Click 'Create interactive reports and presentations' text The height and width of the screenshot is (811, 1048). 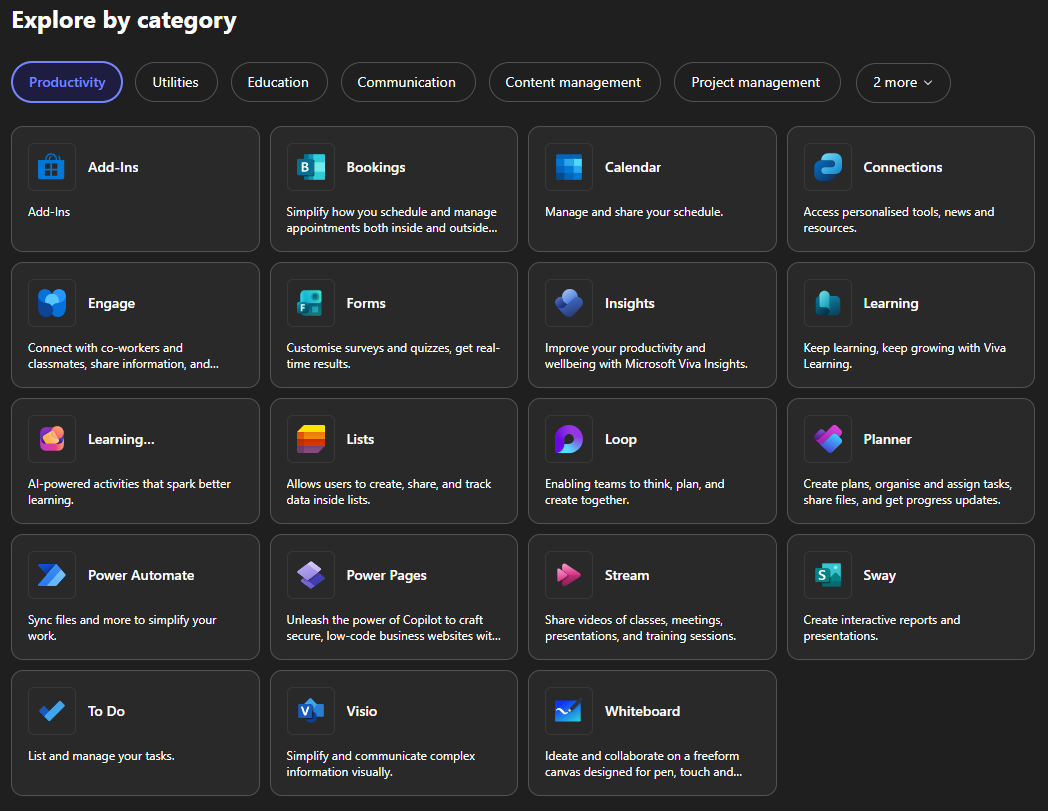coord(882,628)
